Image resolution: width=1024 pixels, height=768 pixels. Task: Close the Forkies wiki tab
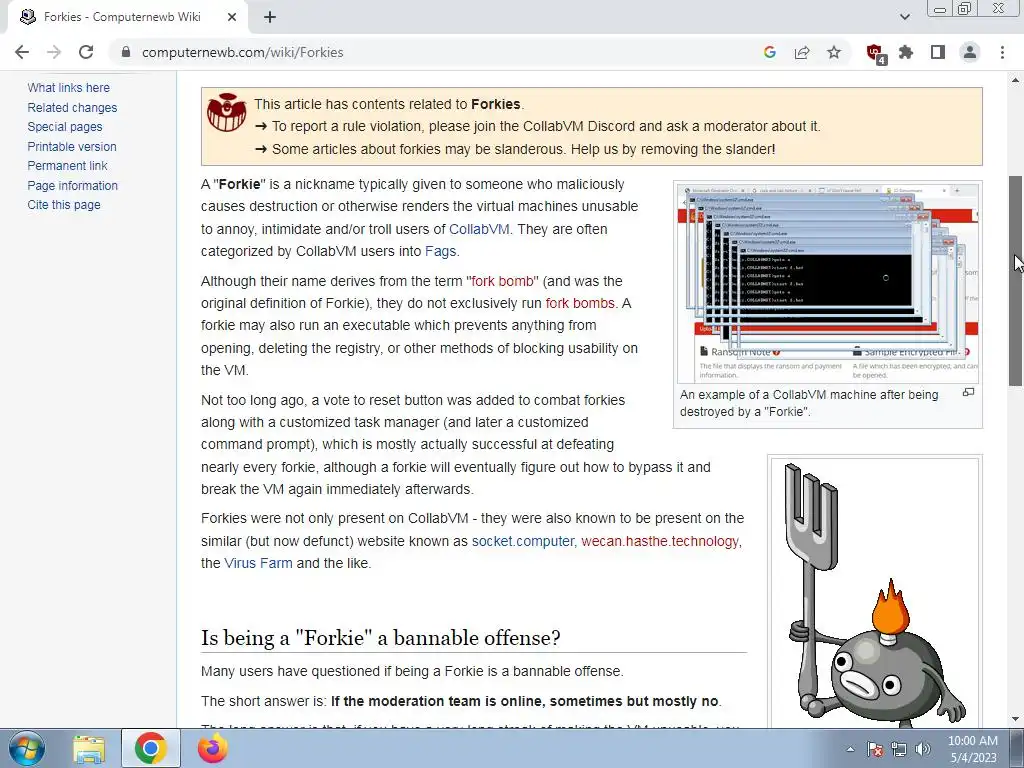click(232, 17)
